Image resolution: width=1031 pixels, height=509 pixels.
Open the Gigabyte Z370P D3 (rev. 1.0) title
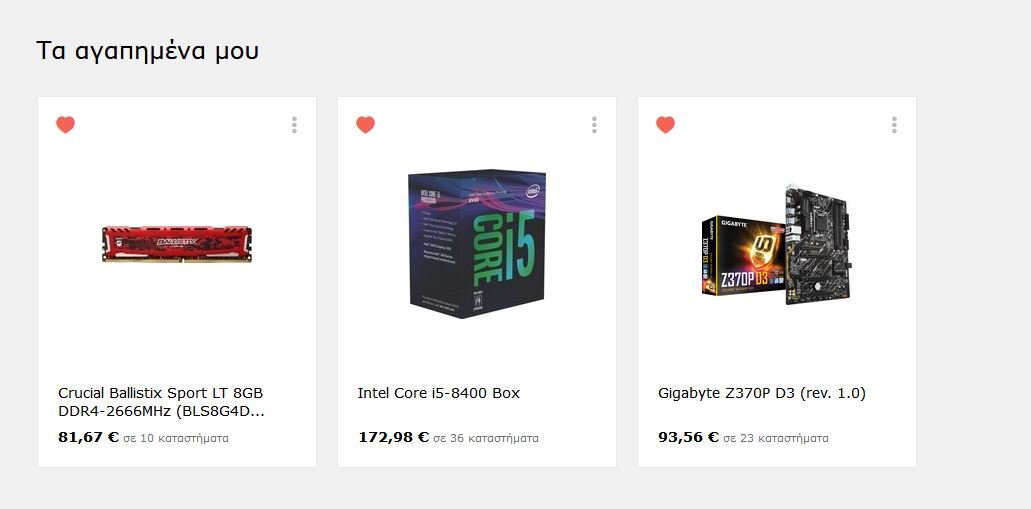tap(761, 393)
